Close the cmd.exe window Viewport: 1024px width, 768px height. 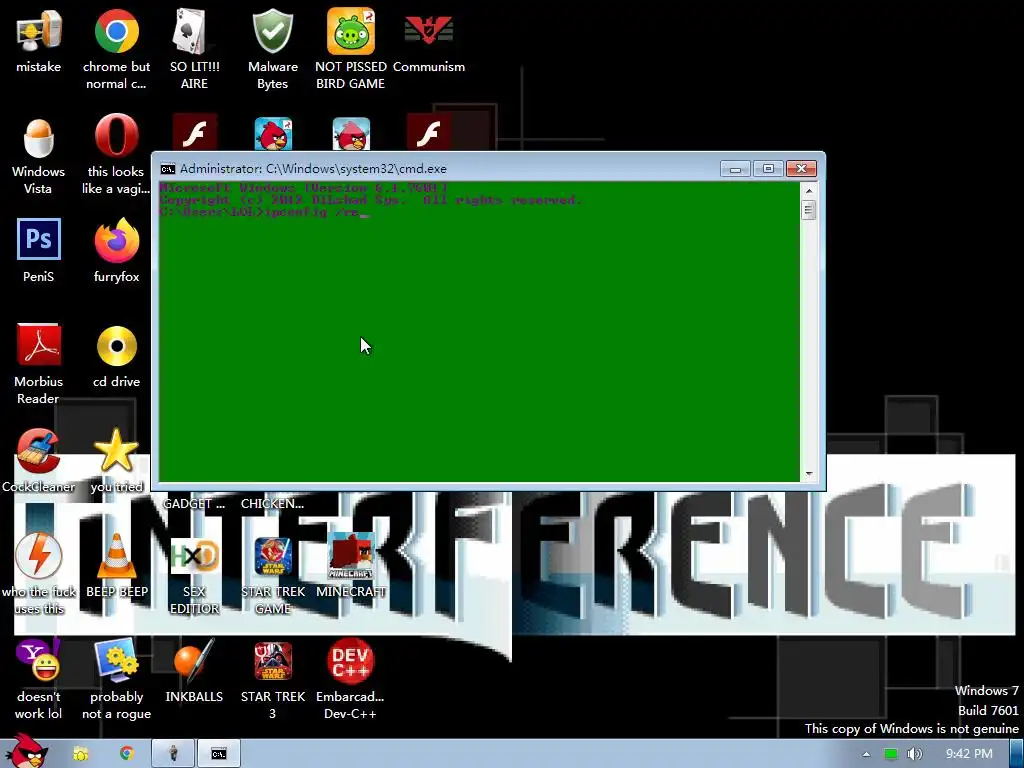click(801, 169)
